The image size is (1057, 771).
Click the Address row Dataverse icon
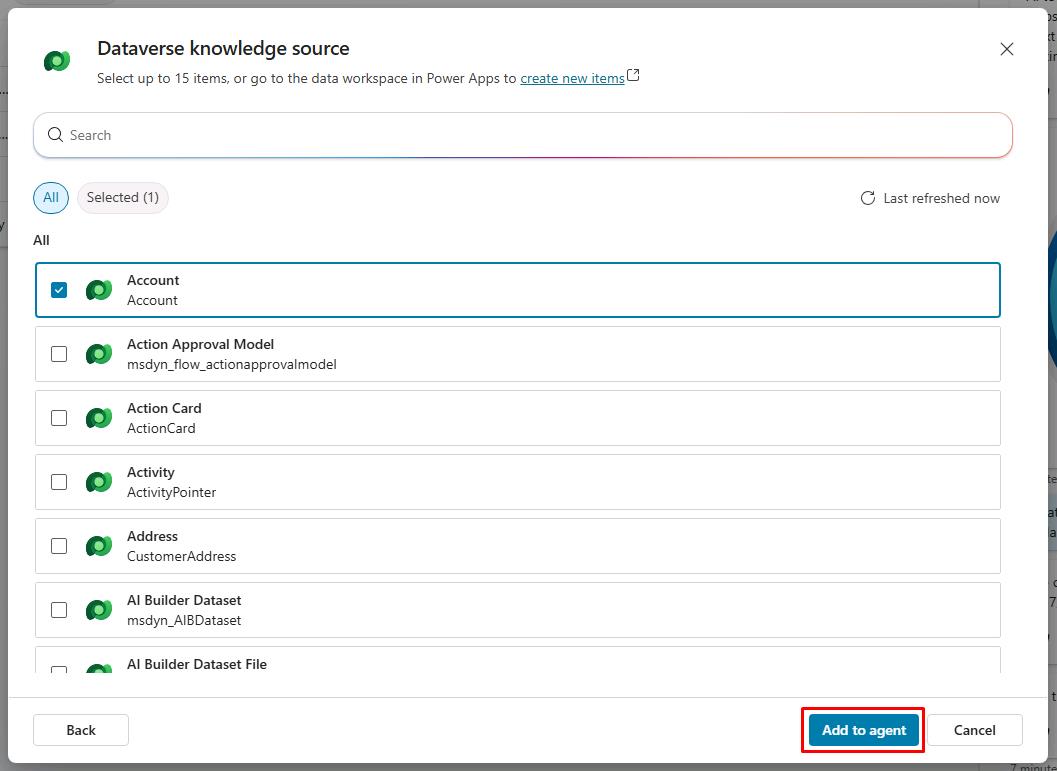[98, 546]
